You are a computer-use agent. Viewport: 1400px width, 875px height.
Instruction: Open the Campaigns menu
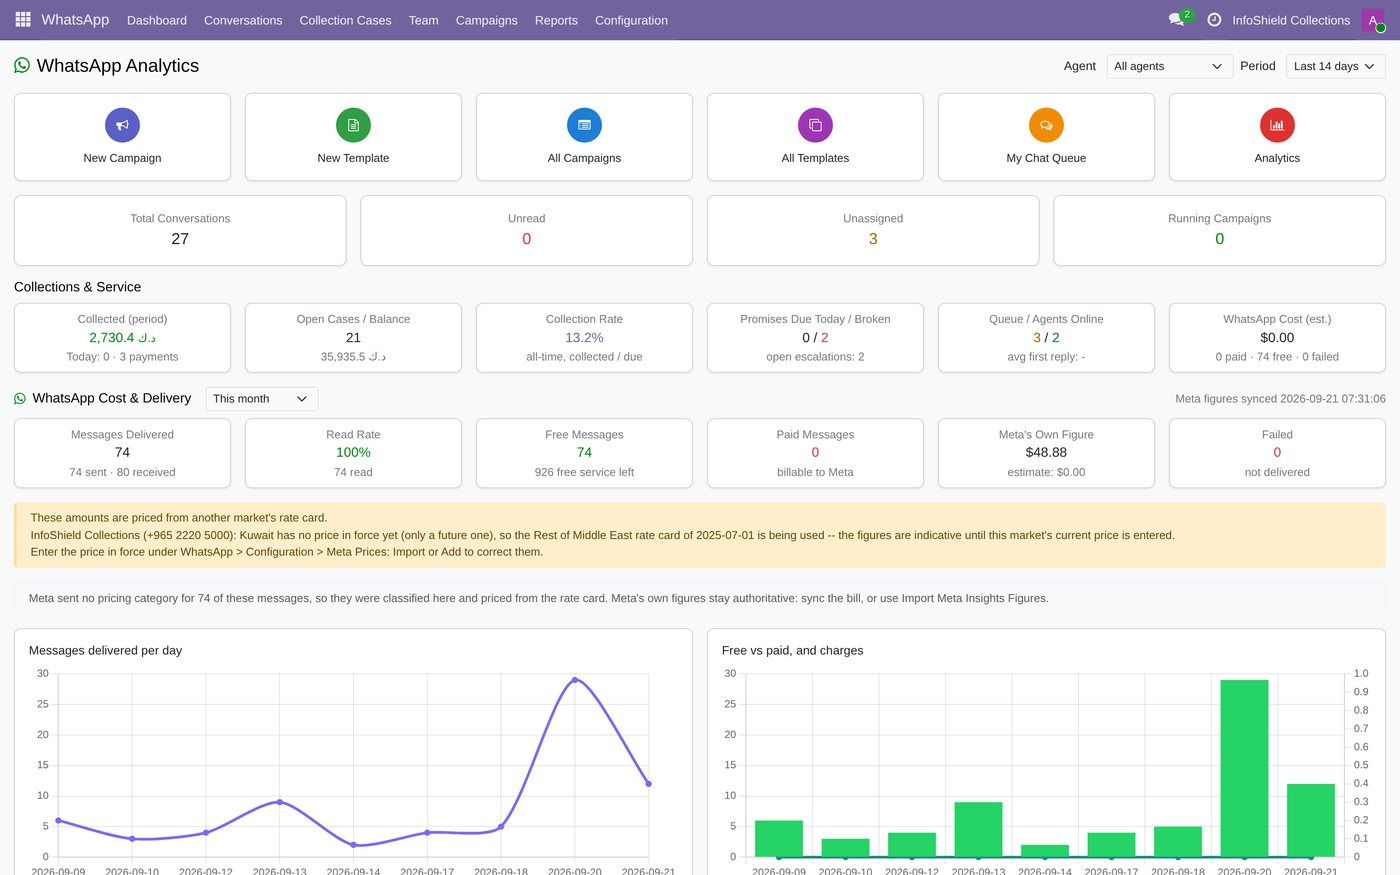click(486, 20)
